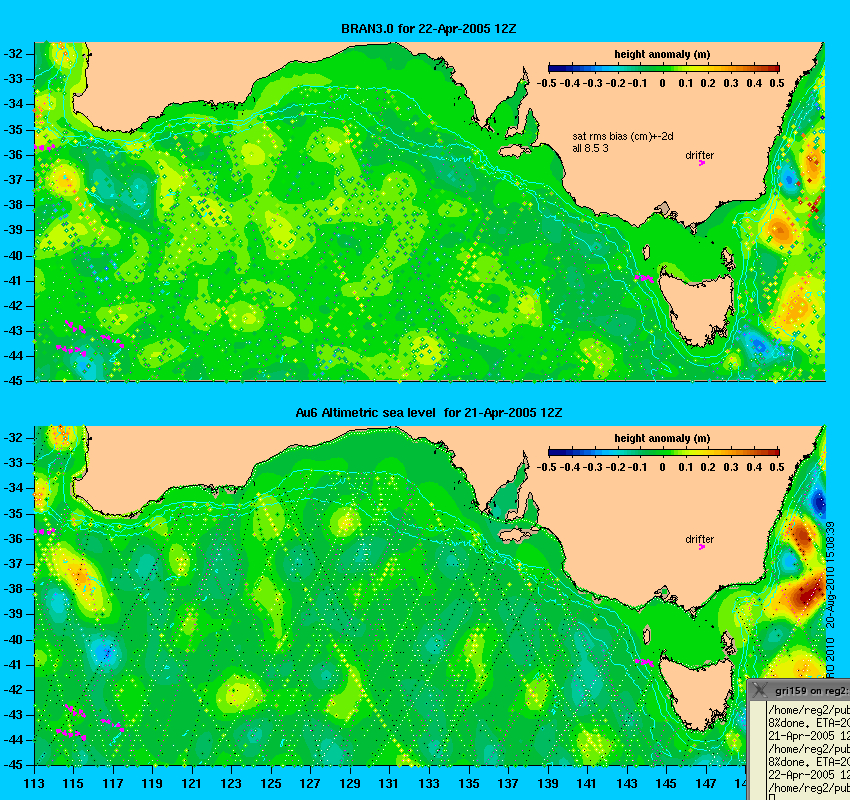Click the first '/home/reg2/pub' line in the terminal
850x800 pixels.
coord(808,710)
